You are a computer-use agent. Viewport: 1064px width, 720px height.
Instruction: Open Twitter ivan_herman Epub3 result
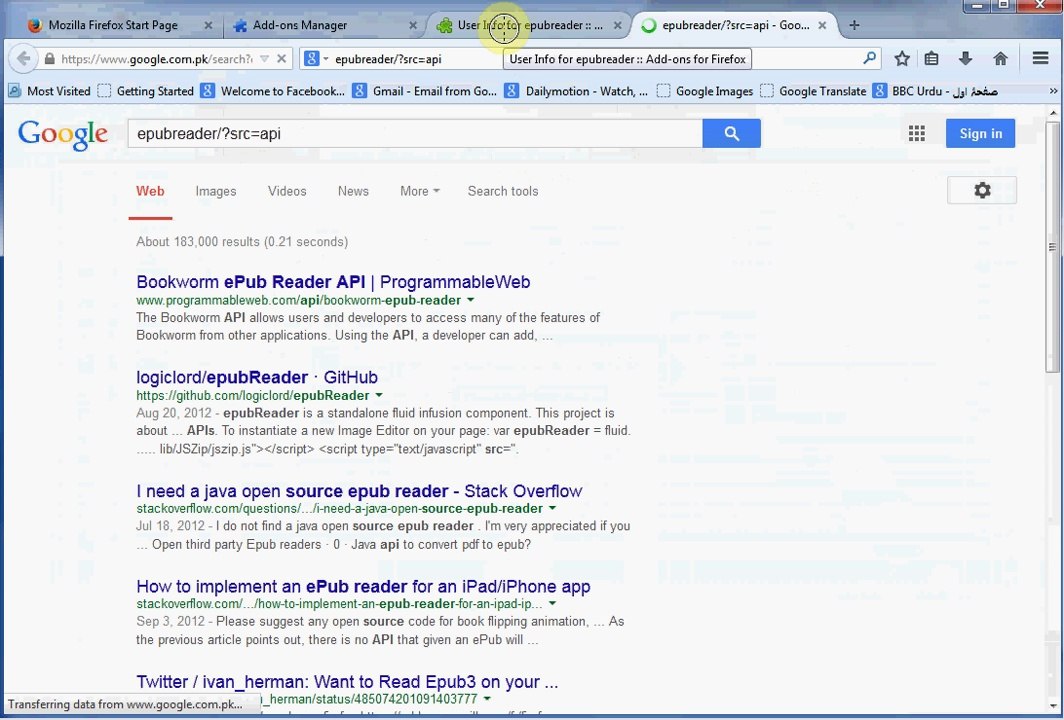coord(347,682)
